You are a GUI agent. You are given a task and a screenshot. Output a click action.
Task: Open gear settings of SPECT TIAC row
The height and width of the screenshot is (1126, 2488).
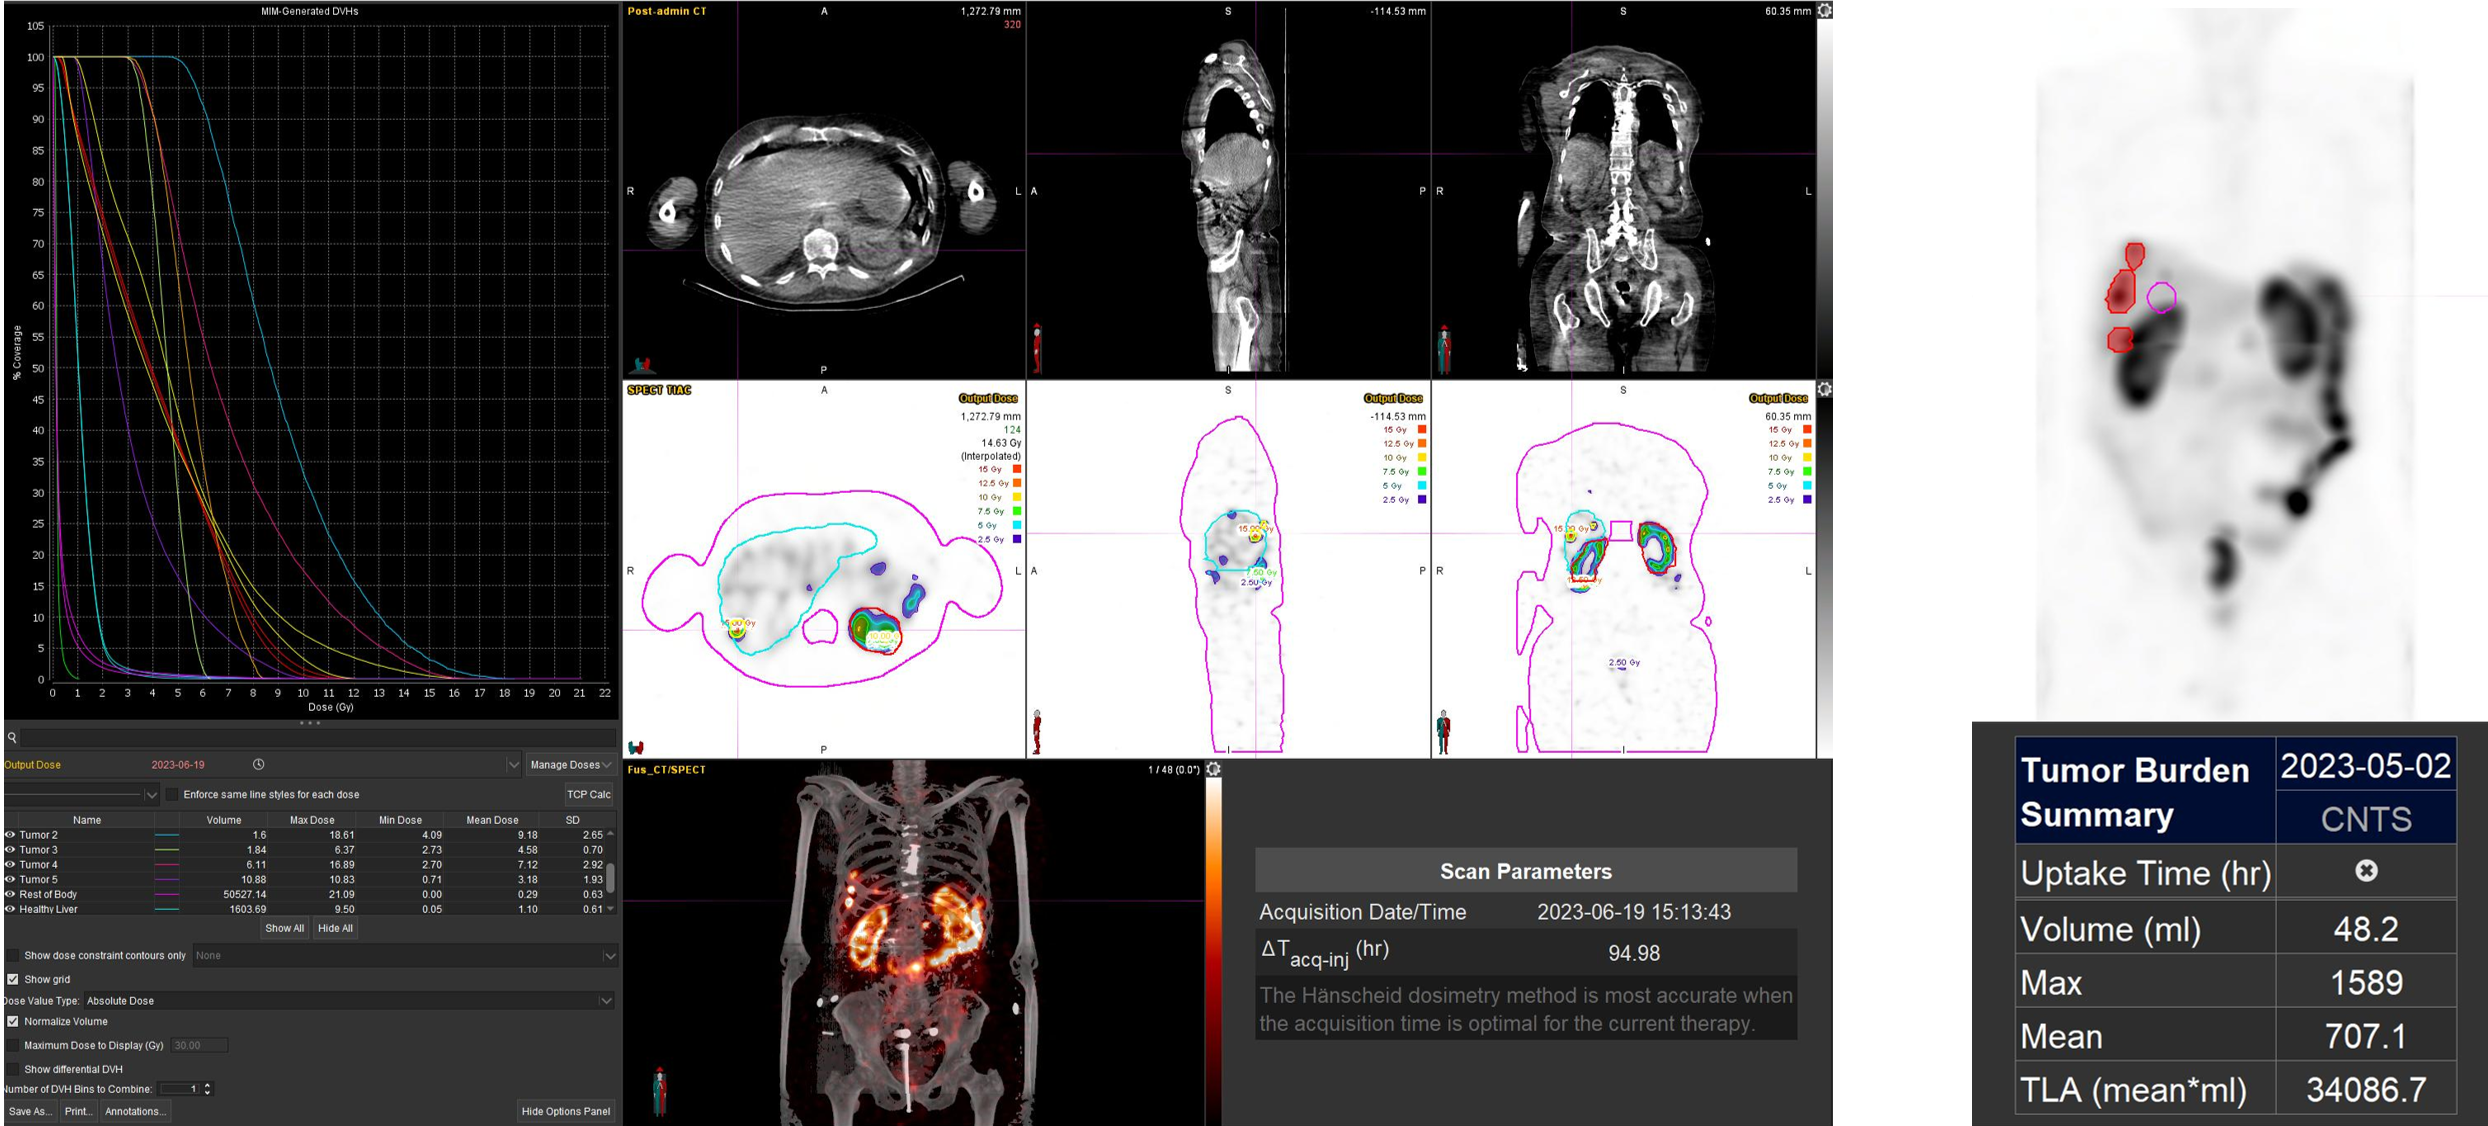point(1824,390)
